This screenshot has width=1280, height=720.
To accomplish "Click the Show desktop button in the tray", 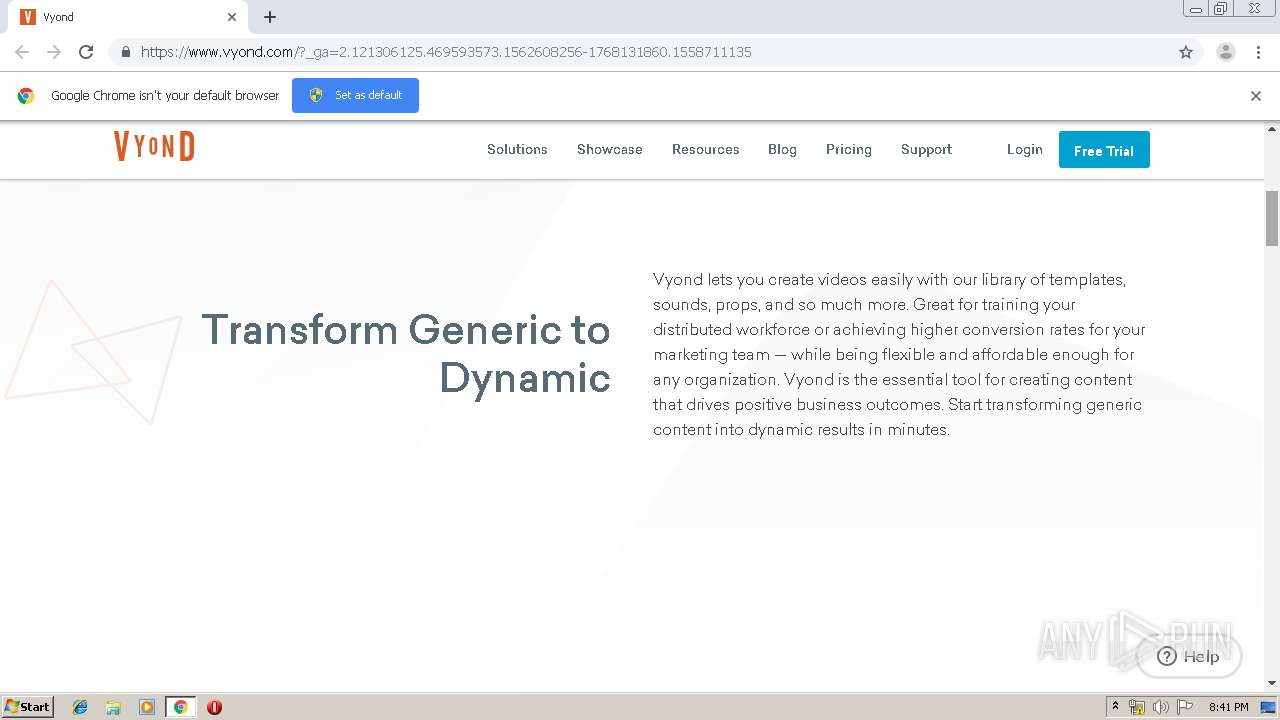I will (1269, 707).
